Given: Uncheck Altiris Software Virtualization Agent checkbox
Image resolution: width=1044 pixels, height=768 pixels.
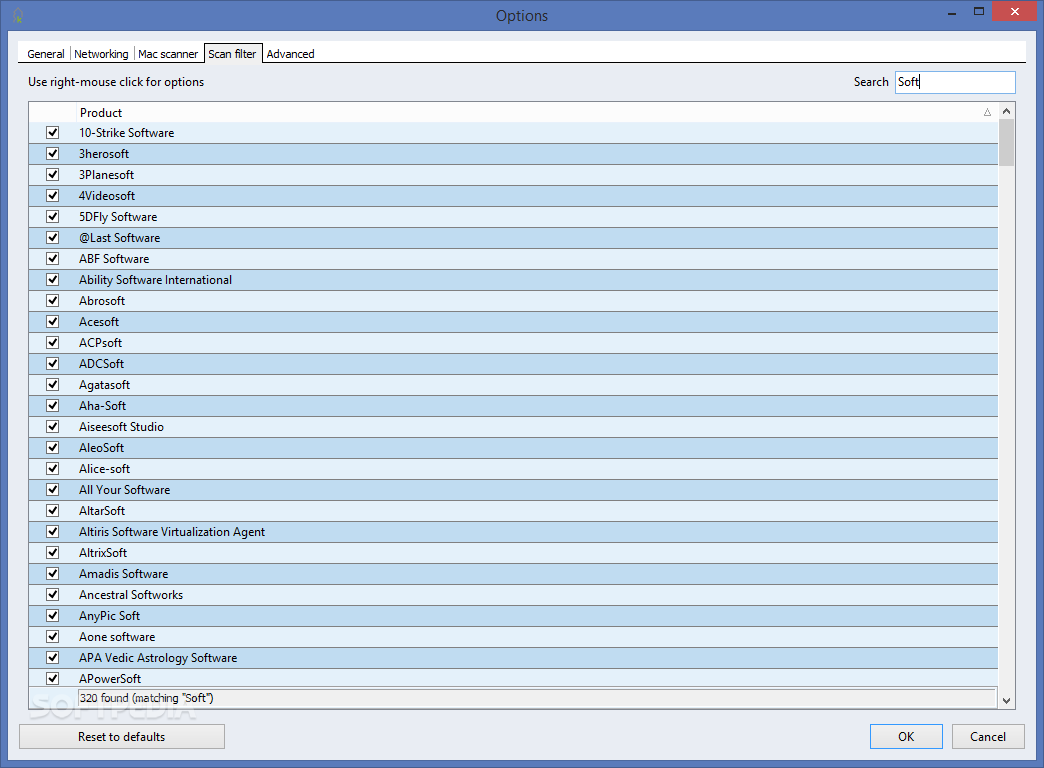Looking at the screenshot, I should tap(53, 532).
